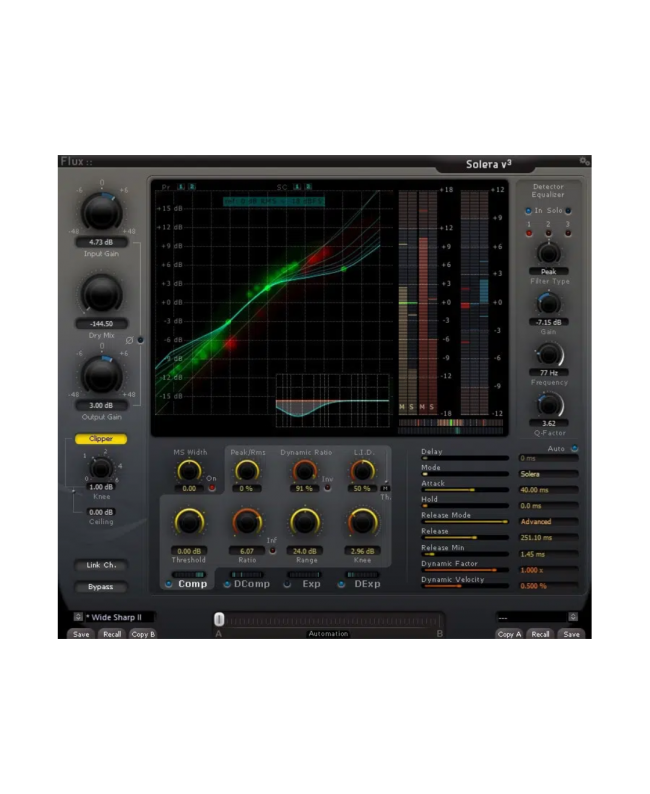Screen dimensions: 650x794
Task: Click the A/B Automation morph slider handle
Action: [x=219, y=619]
